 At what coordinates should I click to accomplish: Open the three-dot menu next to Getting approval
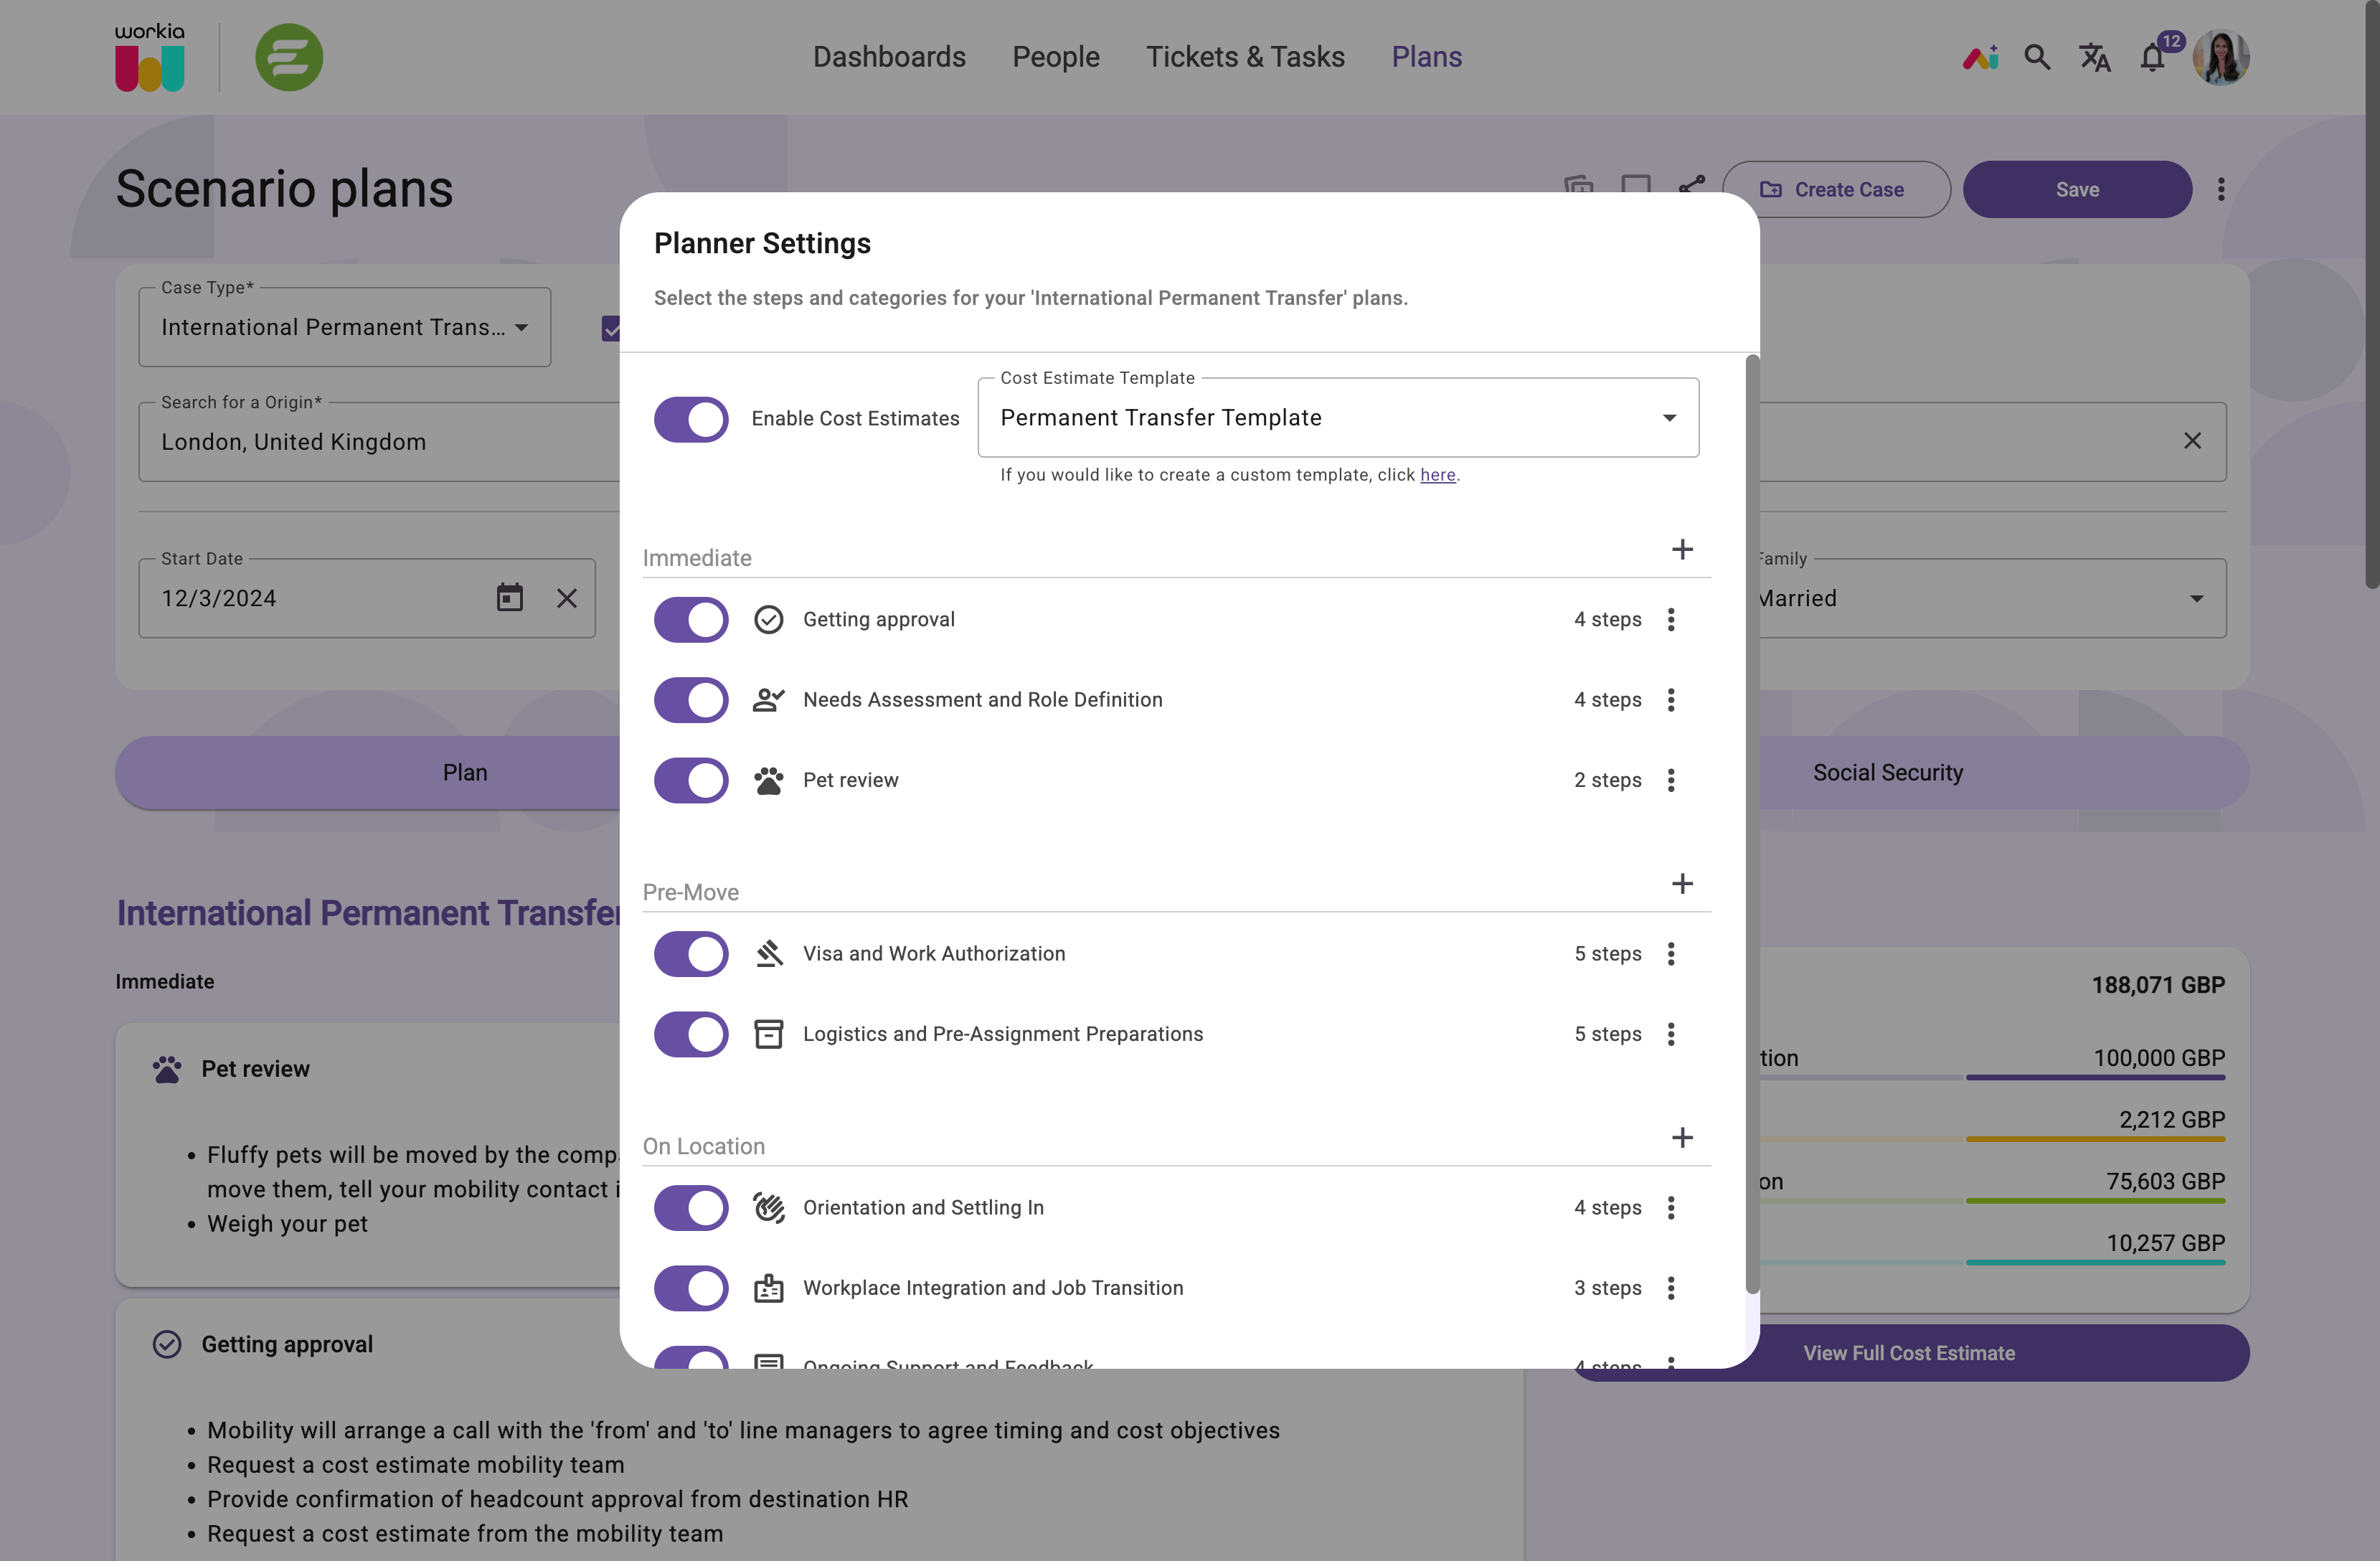1670,619
